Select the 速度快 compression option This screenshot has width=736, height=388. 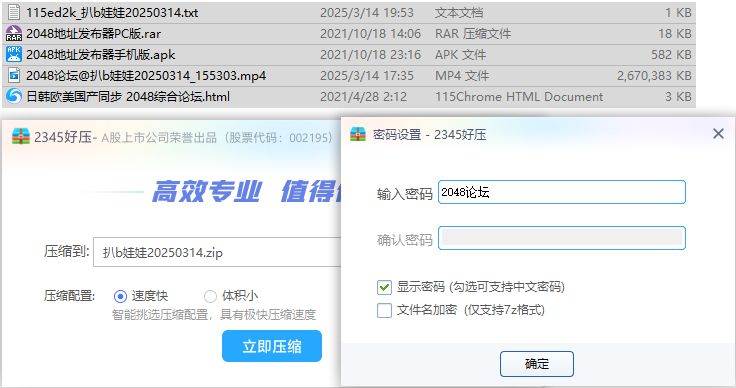coord(120,296)
